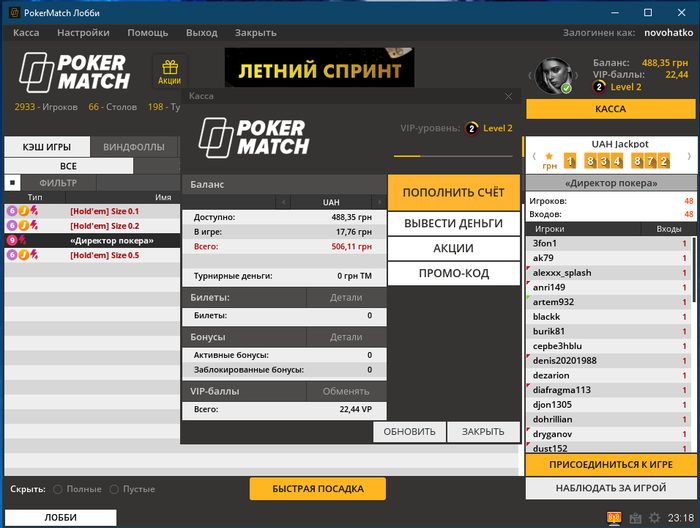The height and width of the screenshot is (528, 700).
Task: Open the ФИЛЬТР panel
Action: tap(58, 183)
